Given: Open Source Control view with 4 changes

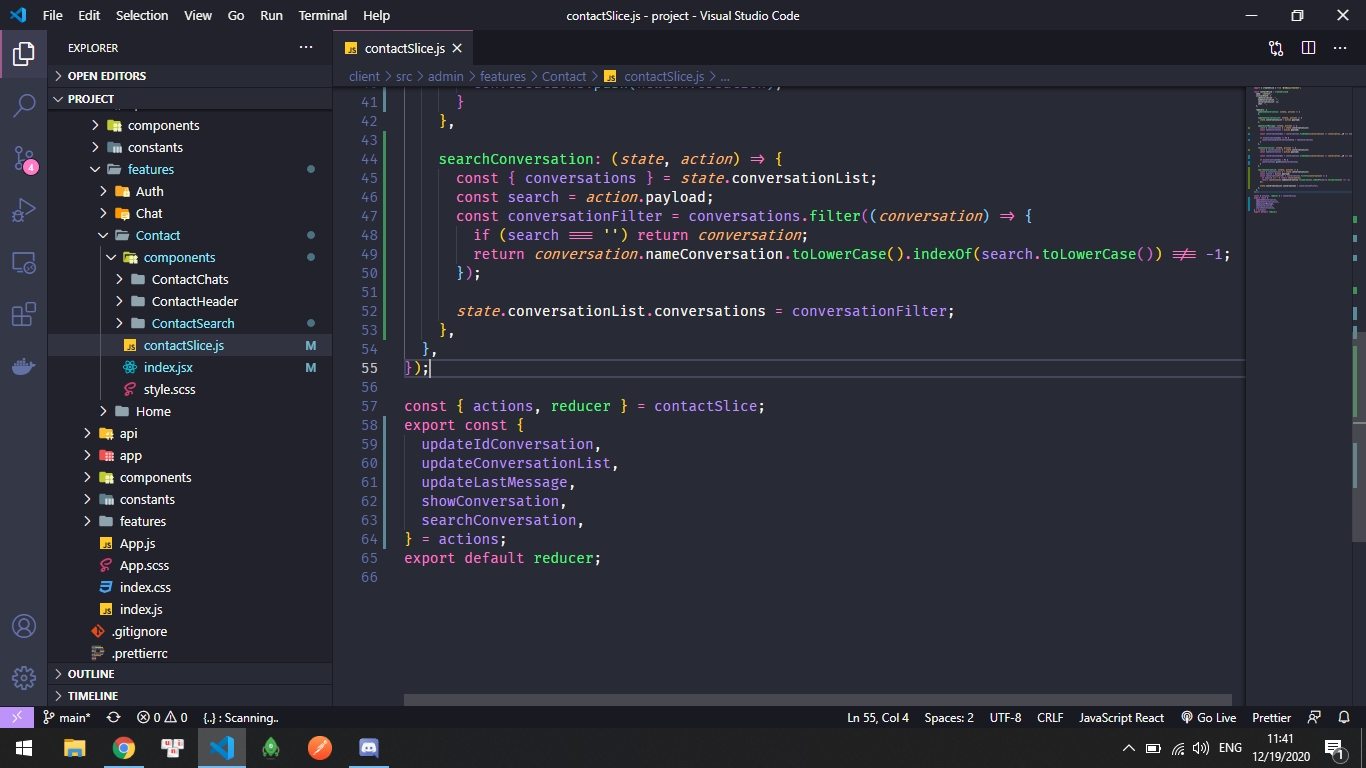Looking at the screenshot, I should (x=24, y=158).
